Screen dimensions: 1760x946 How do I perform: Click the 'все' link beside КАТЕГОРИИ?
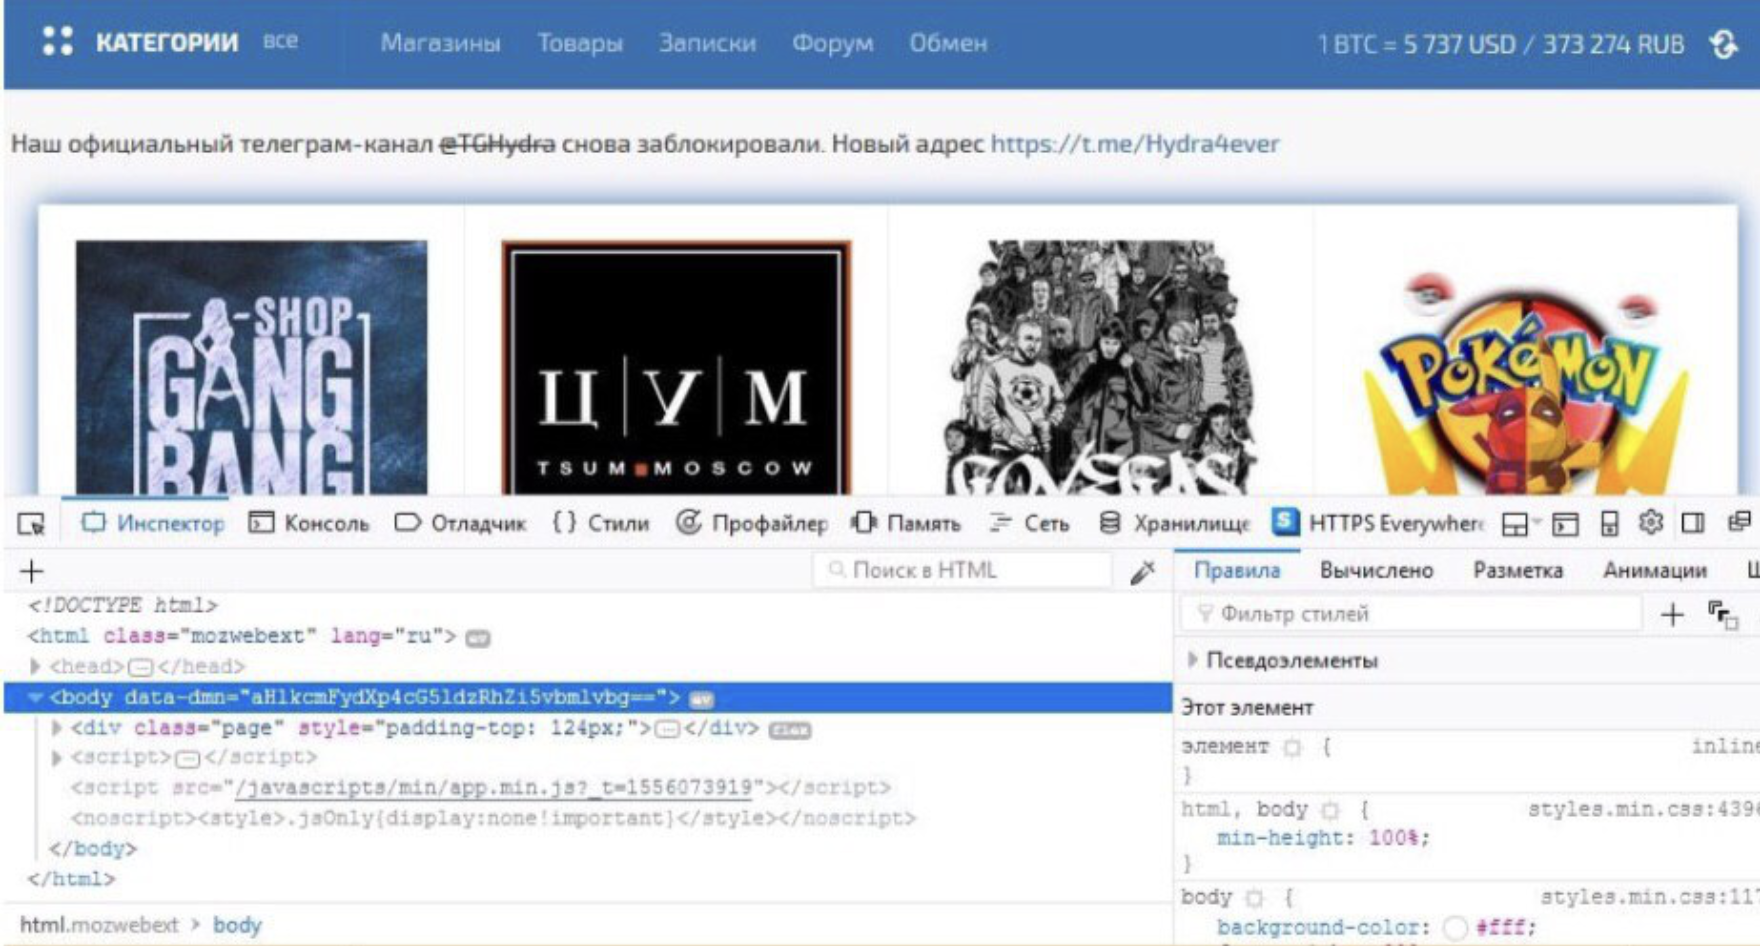[x=280, y=41]
